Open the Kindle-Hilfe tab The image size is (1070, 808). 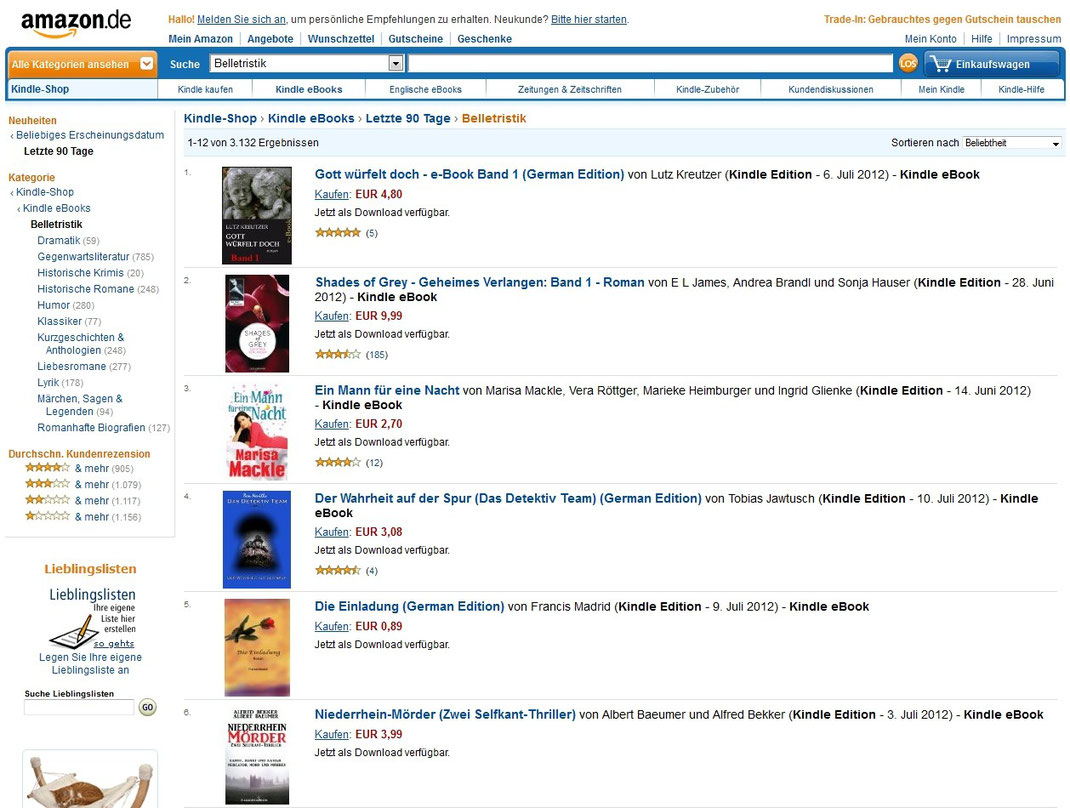1021,89
